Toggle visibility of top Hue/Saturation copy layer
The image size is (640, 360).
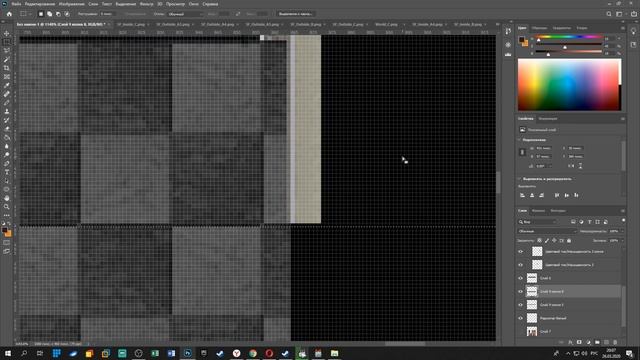tap(520, 252)
